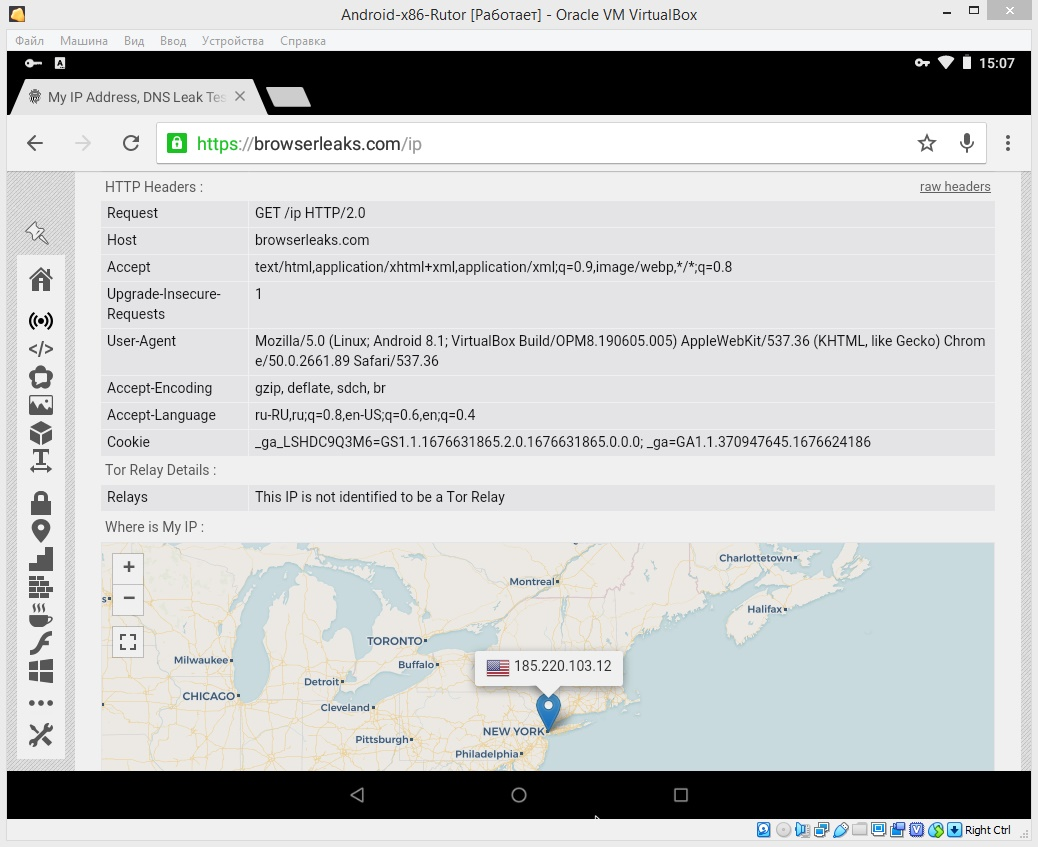Open the flower-shaped WebRTC icon
The width and height of the screenshot is (1038, 847).
(40, 377)
